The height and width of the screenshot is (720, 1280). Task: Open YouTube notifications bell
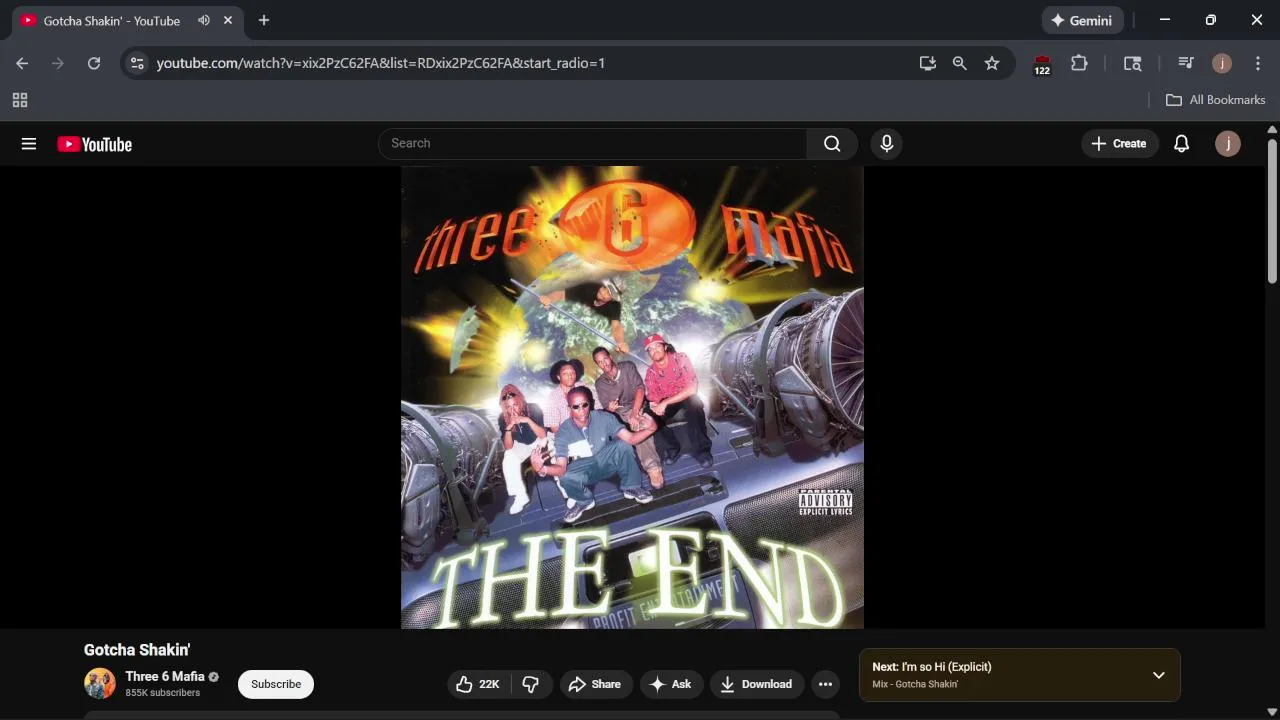1181,143
